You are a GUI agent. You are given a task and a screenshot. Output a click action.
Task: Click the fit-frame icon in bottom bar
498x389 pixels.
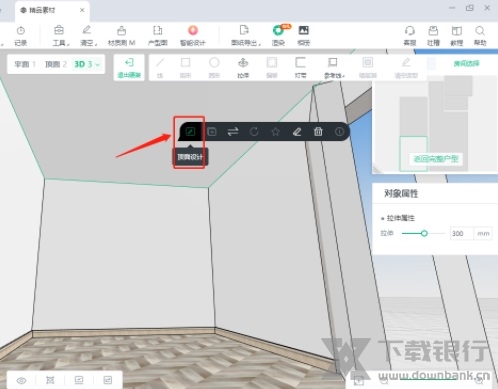(50, 380)
